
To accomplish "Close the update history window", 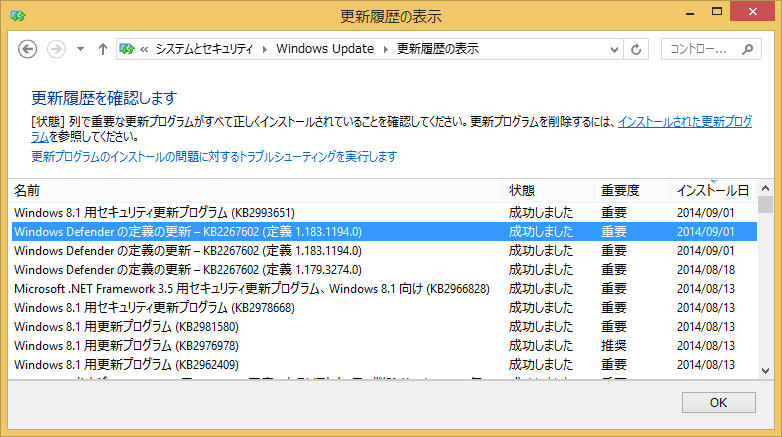I will click(x=753, y=11).
